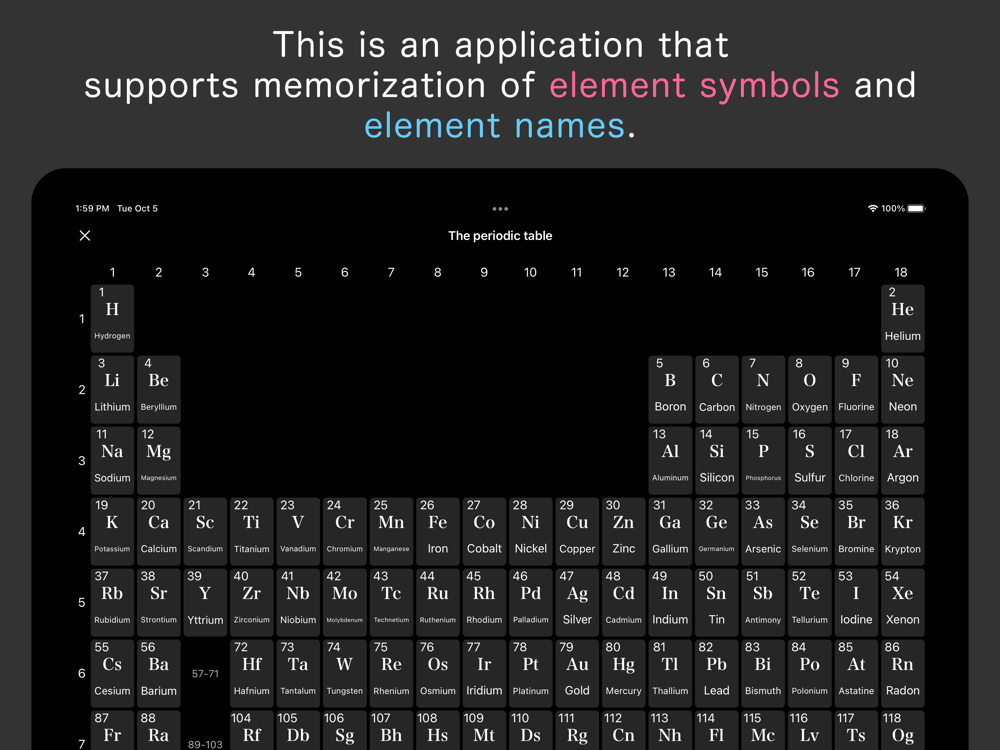1000x750 pixels.
Task: Select the Sodium element tile
Action: pos(112,460)
